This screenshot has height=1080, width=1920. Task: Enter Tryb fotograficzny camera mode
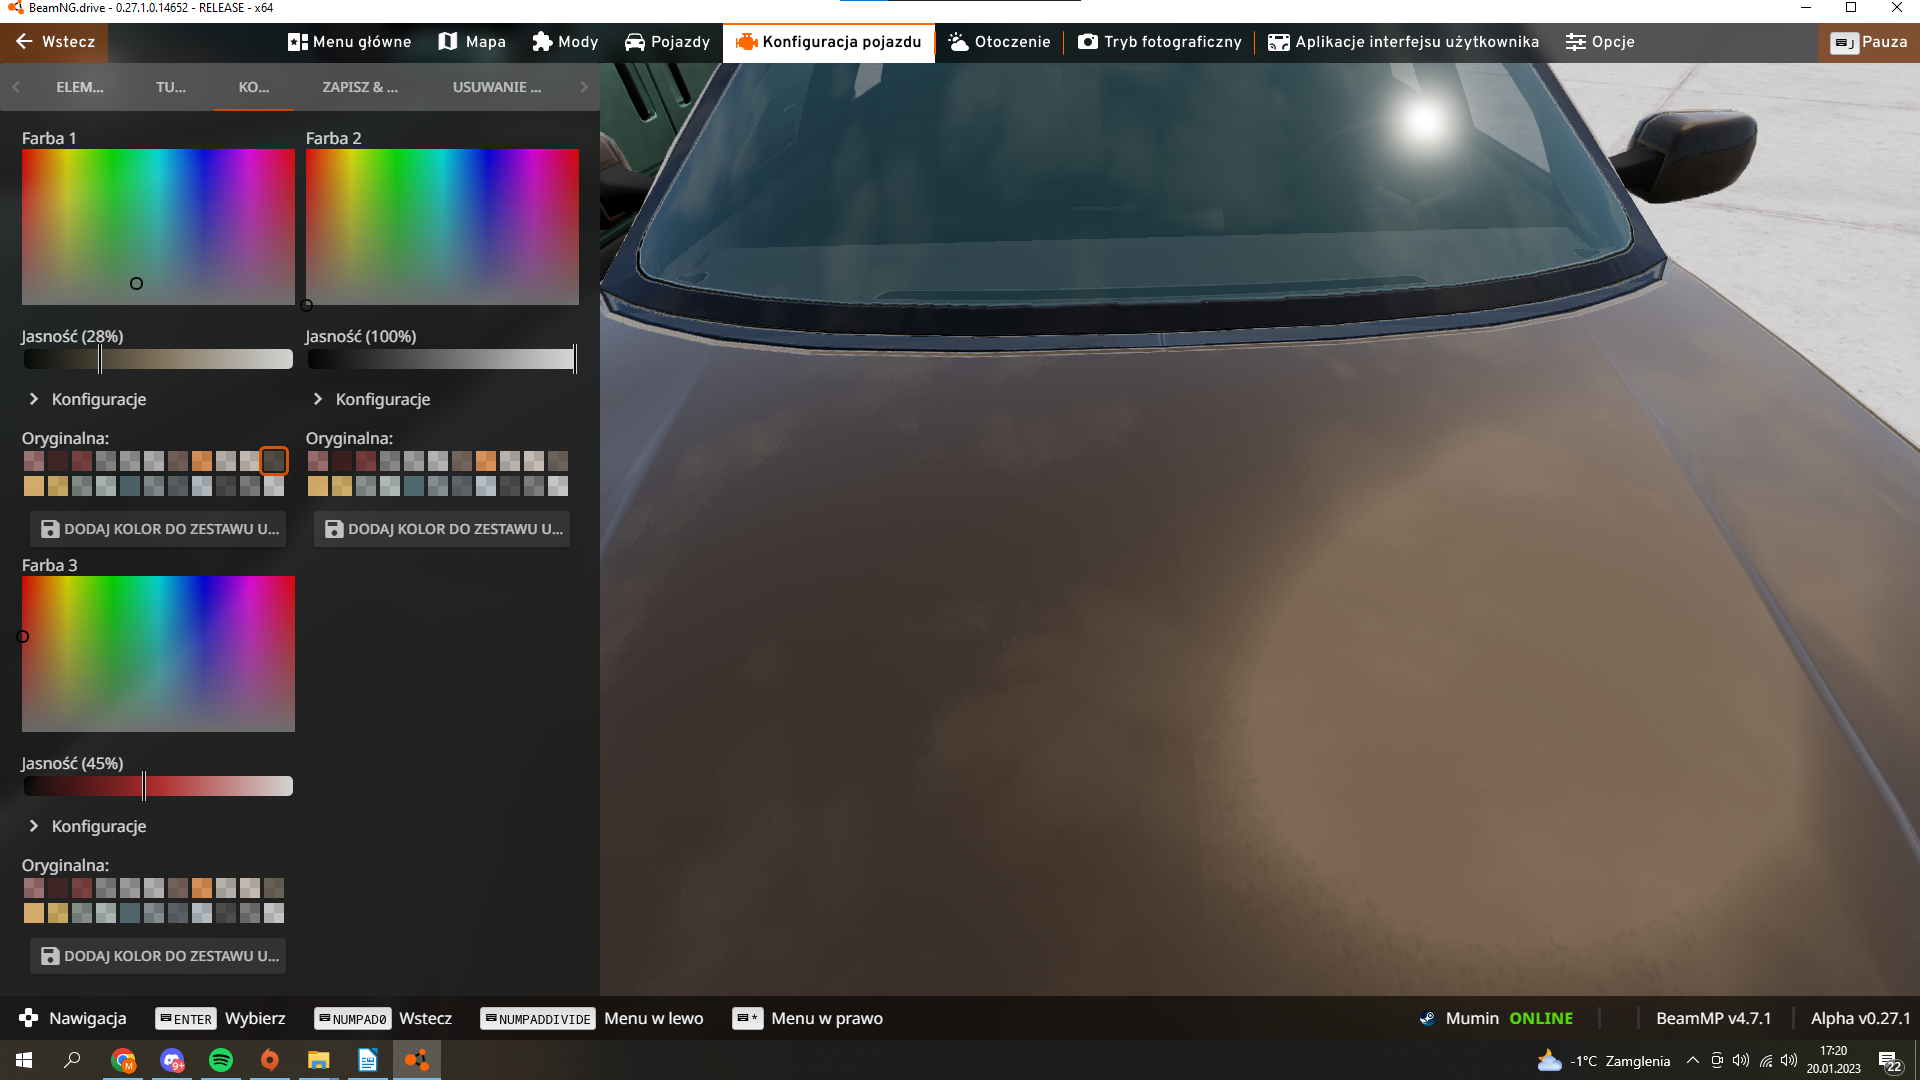(1160, 42)
